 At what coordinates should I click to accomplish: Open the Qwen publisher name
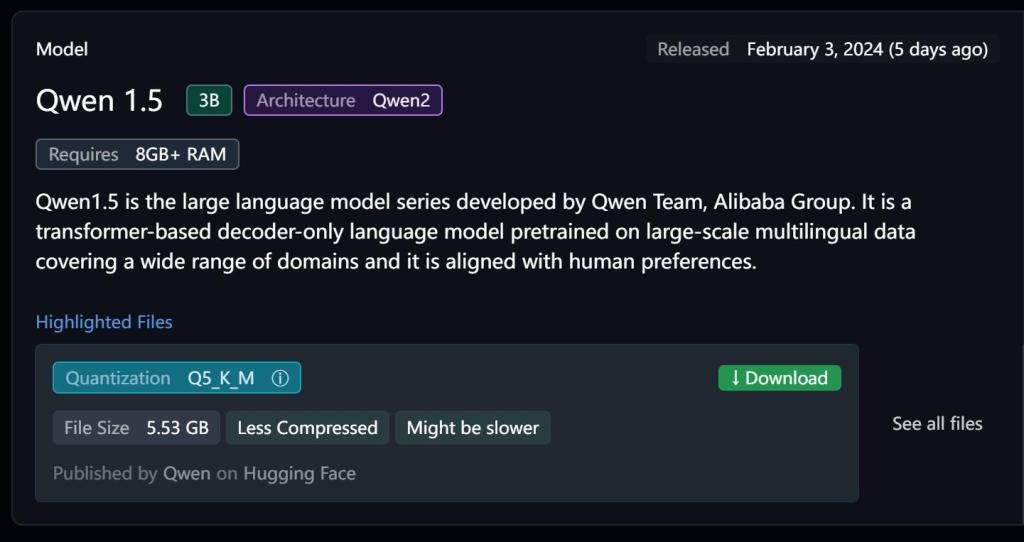pyautogui.click(x=187, y=473)
